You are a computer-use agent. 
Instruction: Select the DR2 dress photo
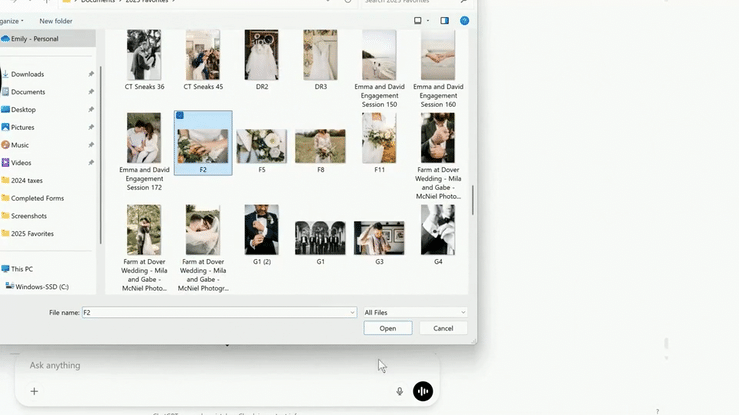(x=262, y=55)
